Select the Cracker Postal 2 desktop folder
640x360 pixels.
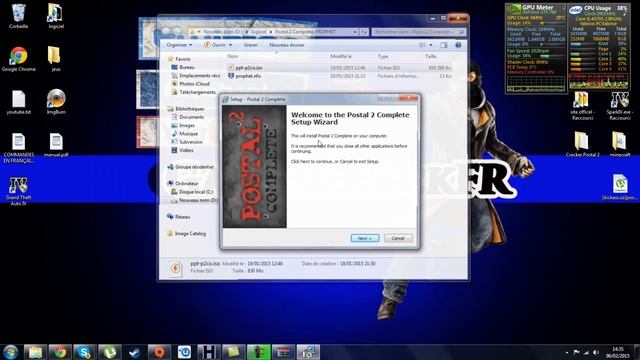pos(582,144)
